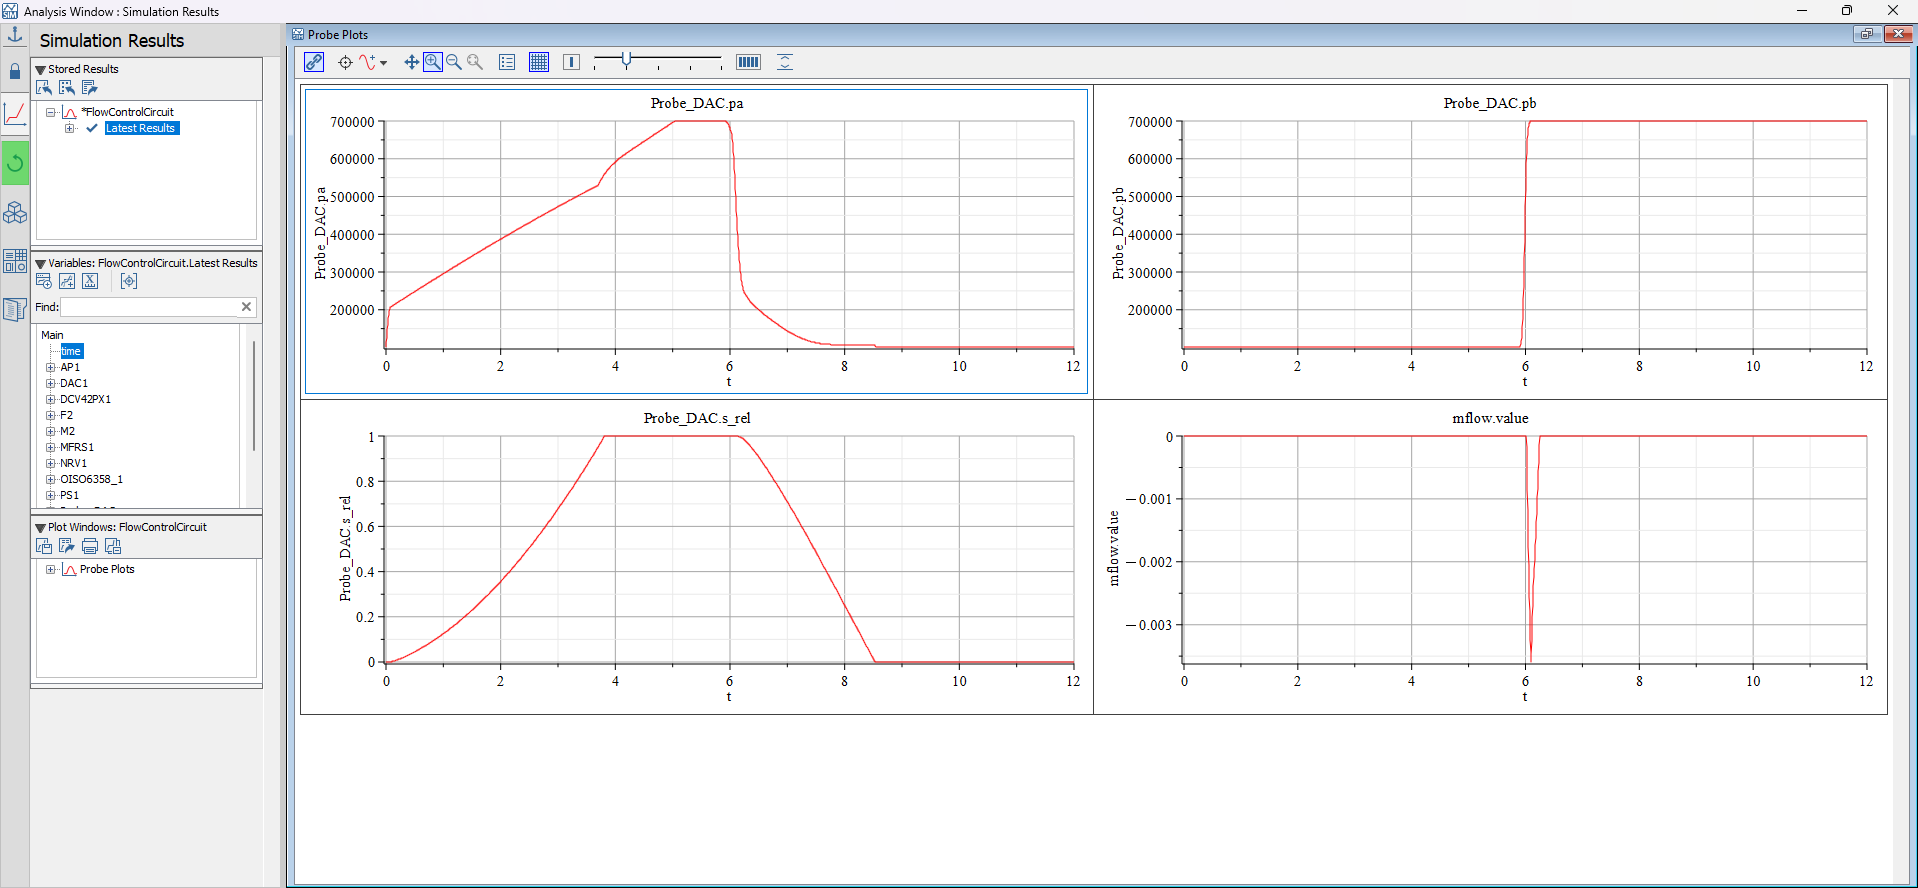The height and width of the screenshot is (888, 1918).
Task: Open the 3D components cubes sidebar icon
Action: tap(15, 213)
